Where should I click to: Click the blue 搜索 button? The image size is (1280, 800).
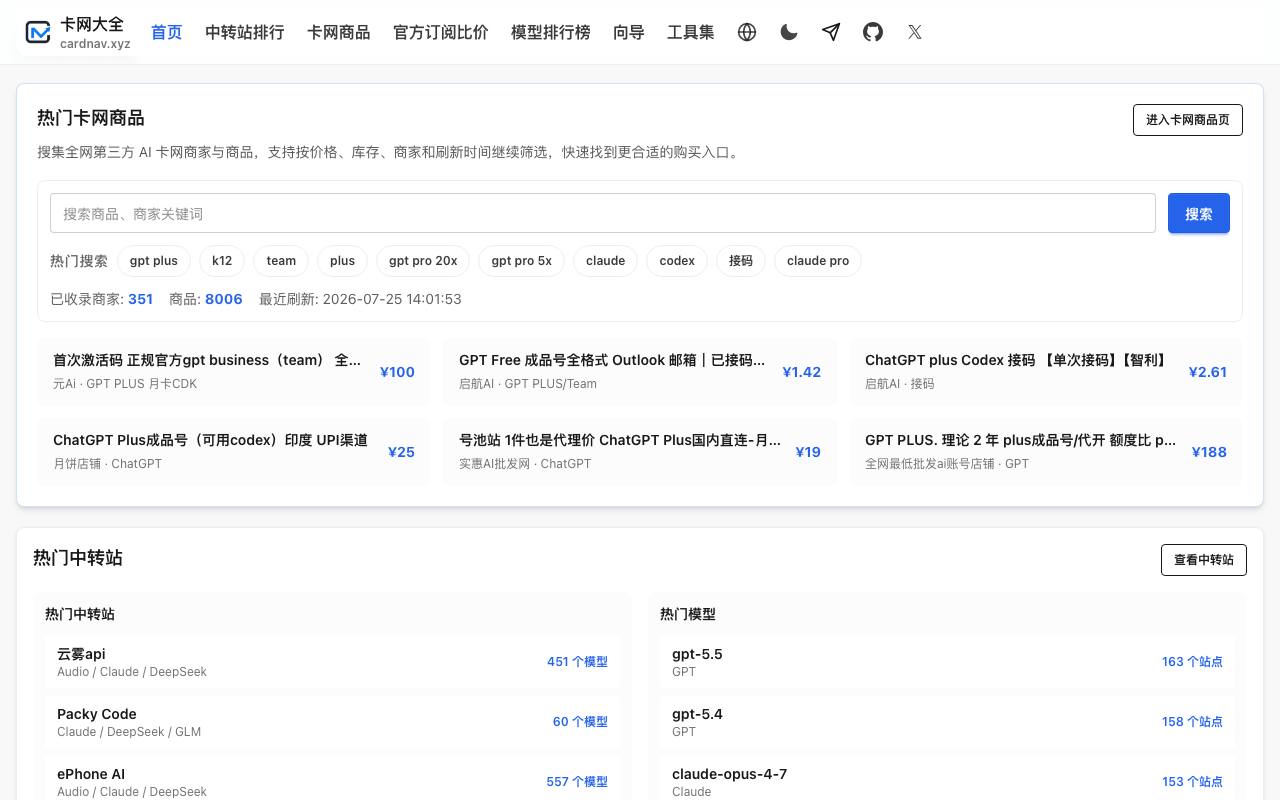tap(1199, 213)
